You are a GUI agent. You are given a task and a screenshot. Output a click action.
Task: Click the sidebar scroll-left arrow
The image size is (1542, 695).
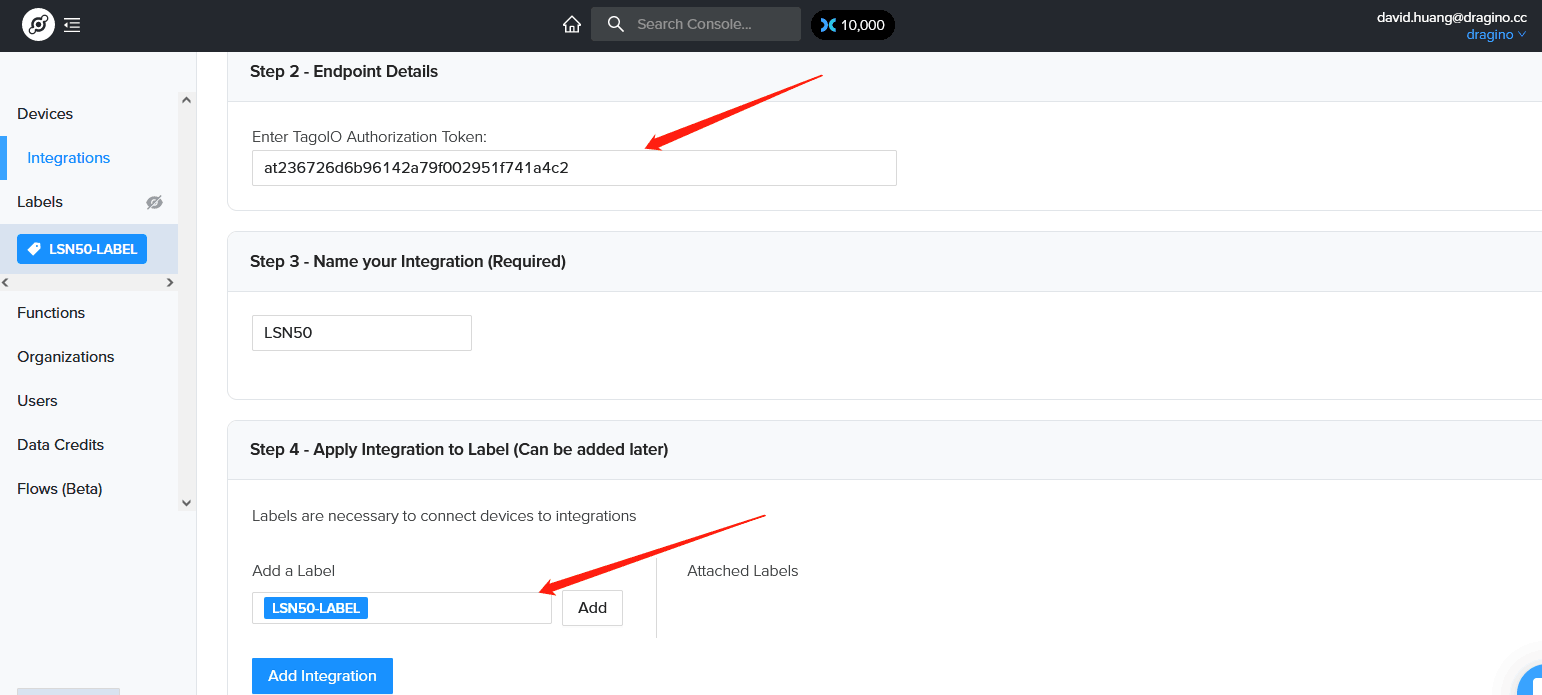tap(6, 283)
